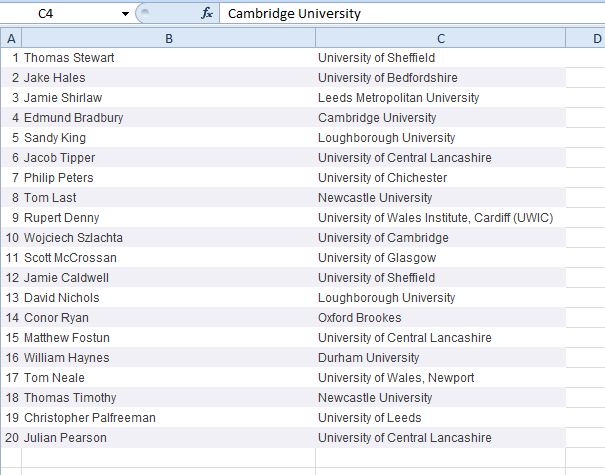Click University of Sheffield in row 1

441,58
